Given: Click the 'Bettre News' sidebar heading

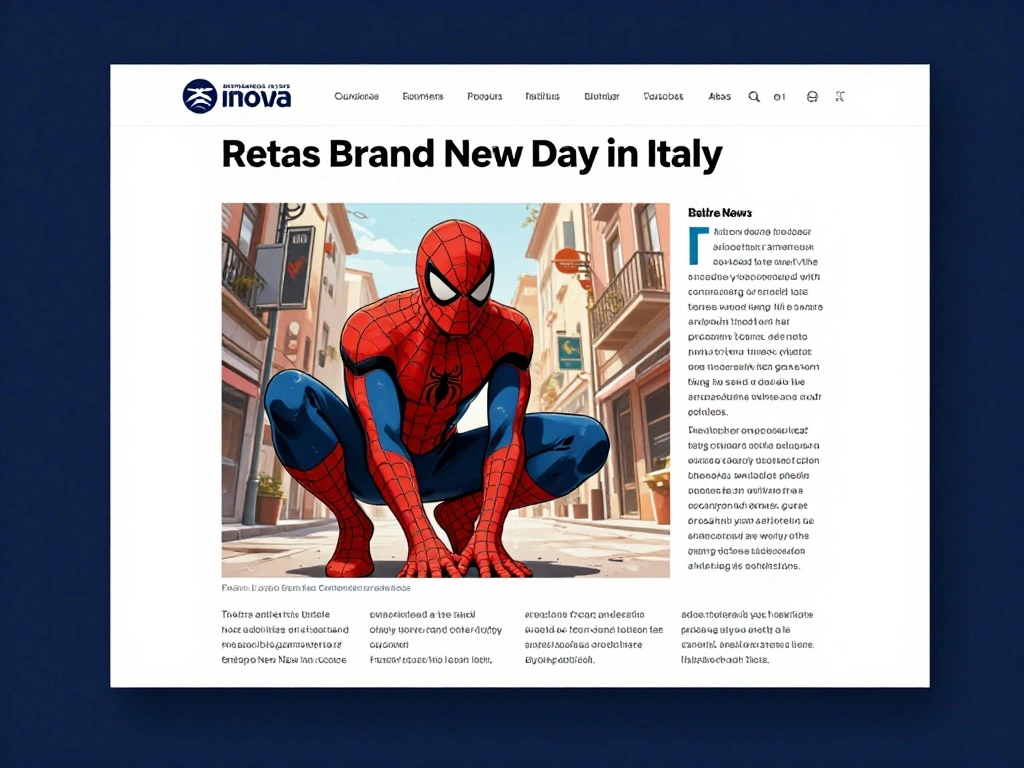Looking at the screenshot, I should click(720, 213).
